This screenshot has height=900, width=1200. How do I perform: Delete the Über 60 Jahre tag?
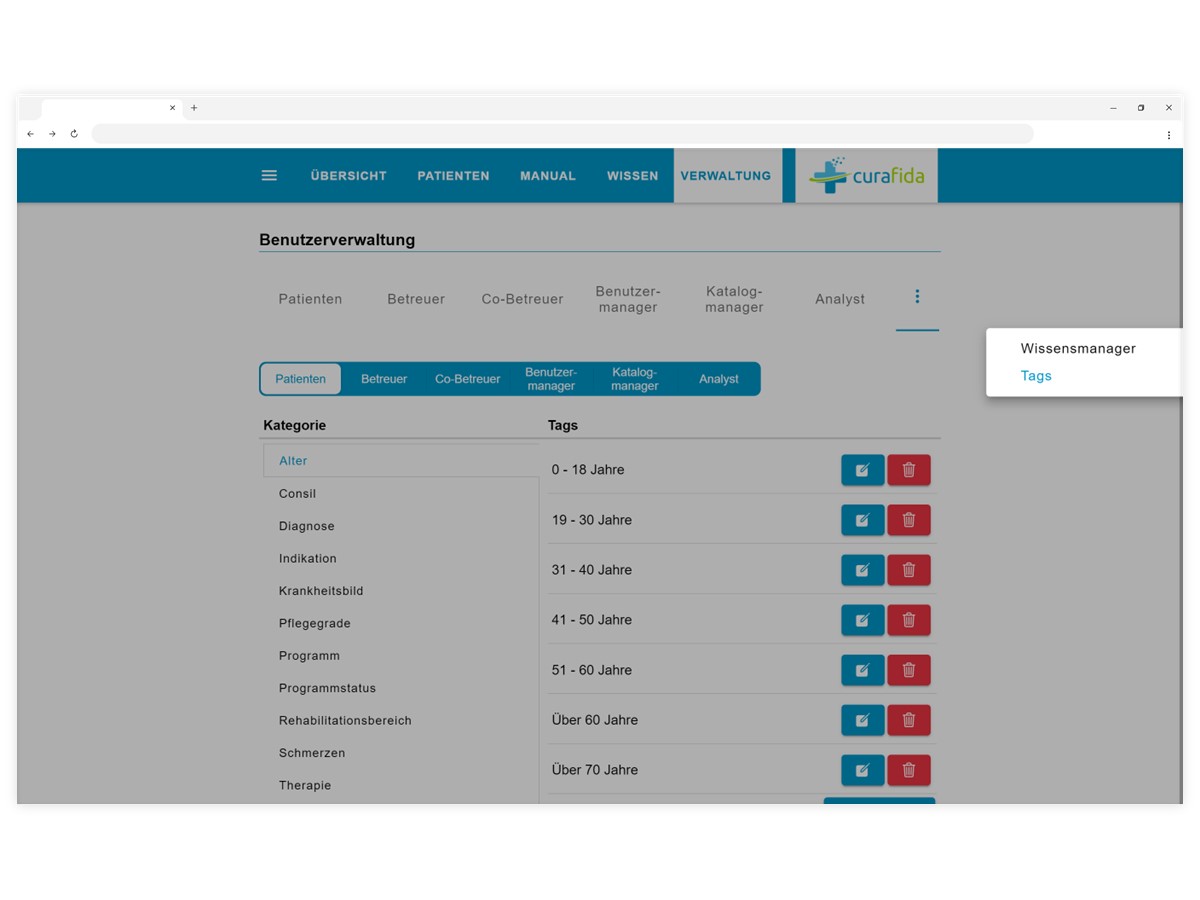point(909,720)
